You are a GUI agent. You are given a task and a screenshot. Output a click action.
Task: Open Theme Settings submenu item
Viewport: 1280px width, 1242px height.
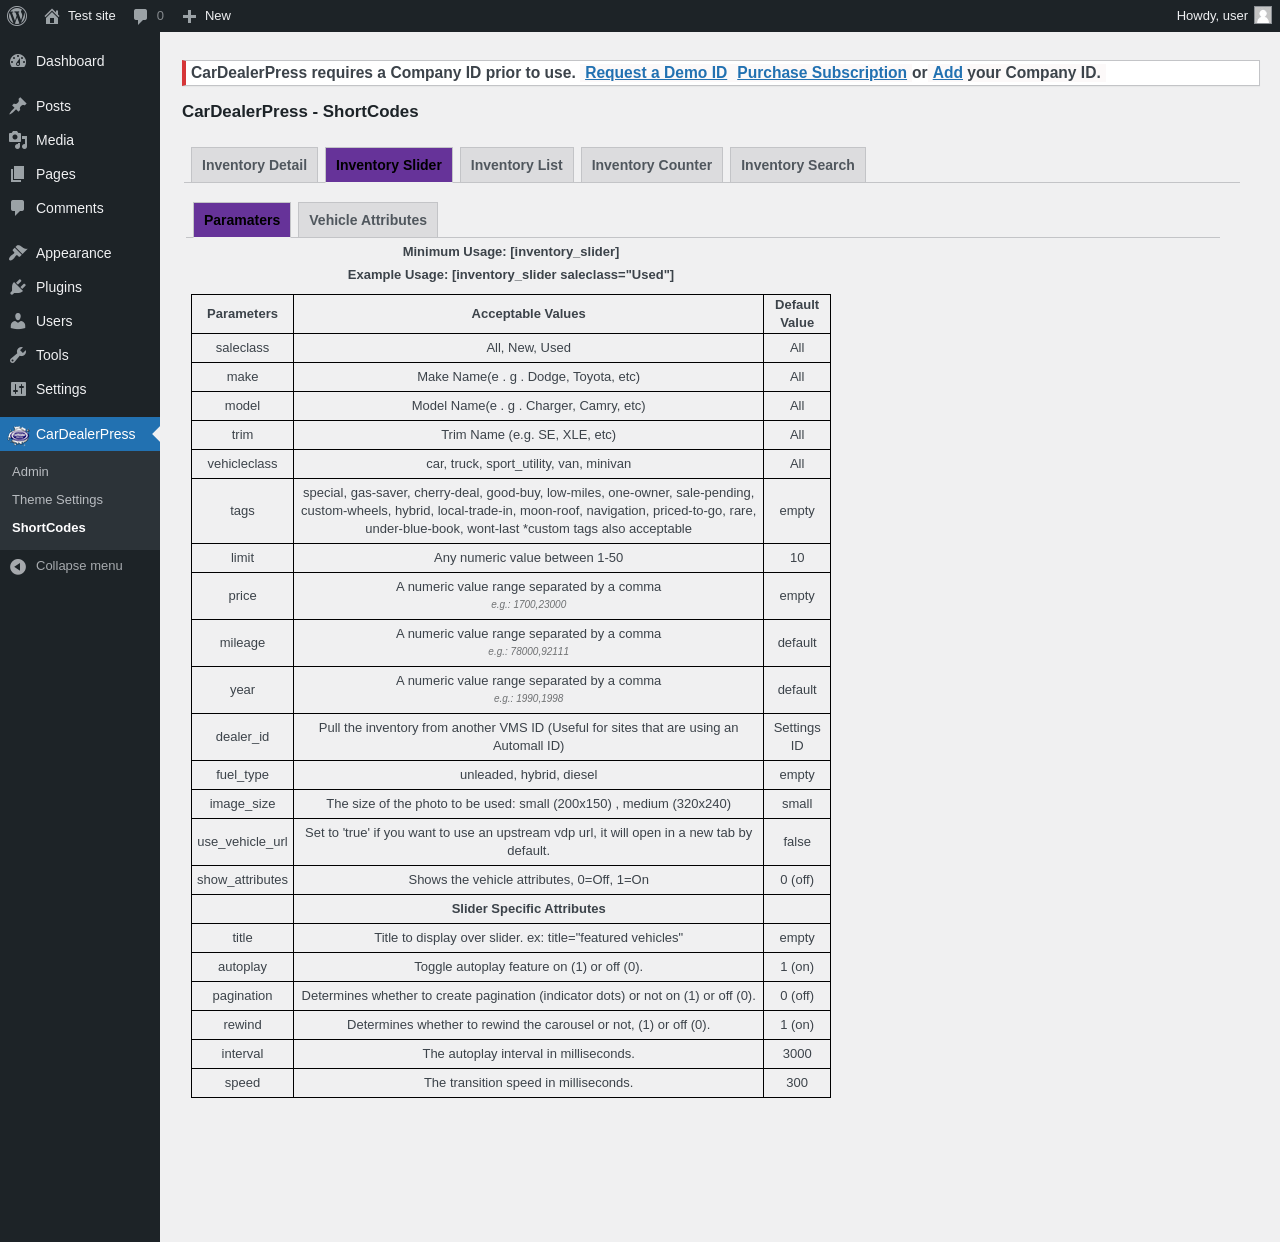[57, 500]
